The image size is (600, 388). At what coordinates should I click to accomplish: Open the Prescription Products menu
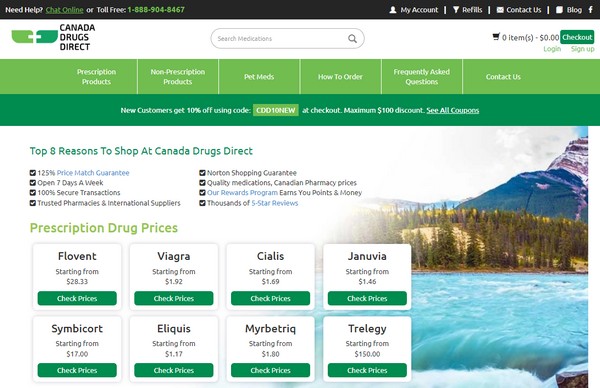(96, 77)
